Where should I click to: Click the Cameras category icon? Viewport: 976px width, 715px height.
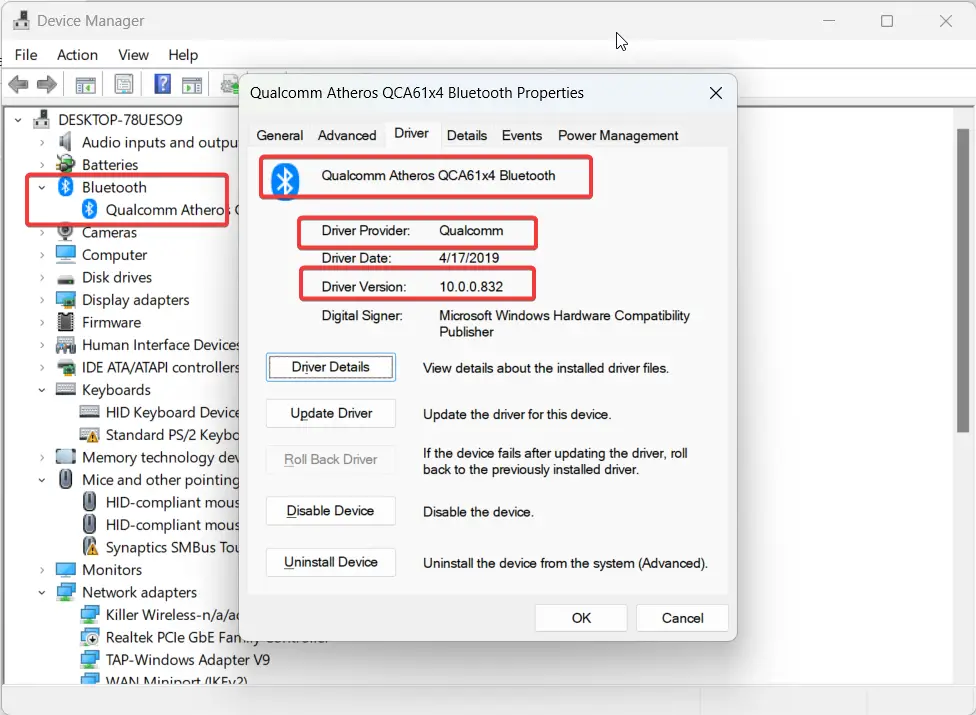65,232
